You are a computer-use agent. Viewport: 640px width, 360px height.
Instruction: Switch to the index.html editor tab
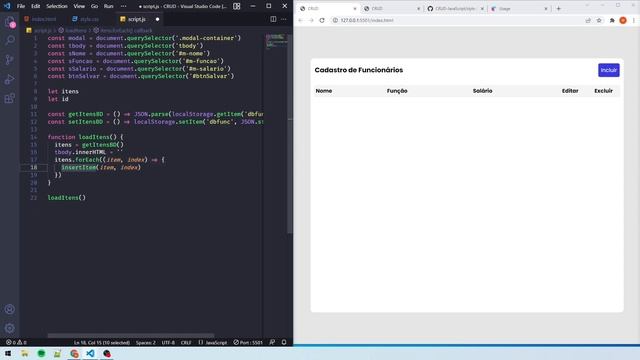click(43, 19)
